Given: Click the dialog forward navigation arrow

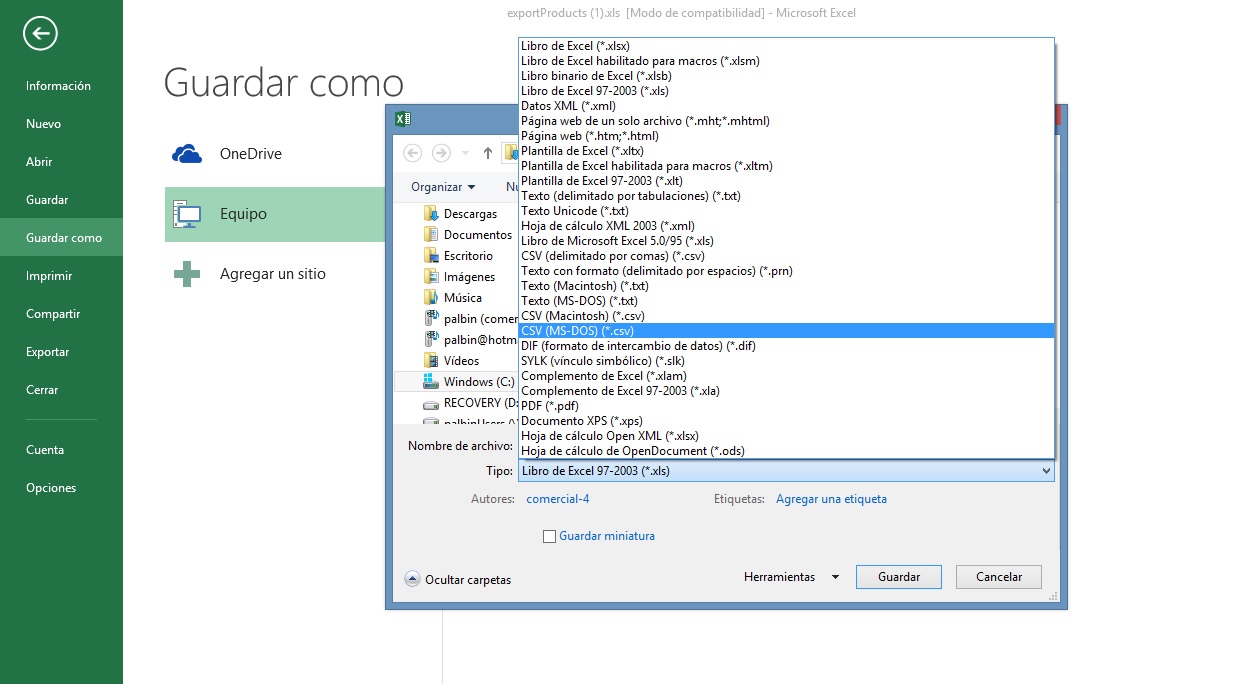Looking at the screenshot, I should [441, 153].
